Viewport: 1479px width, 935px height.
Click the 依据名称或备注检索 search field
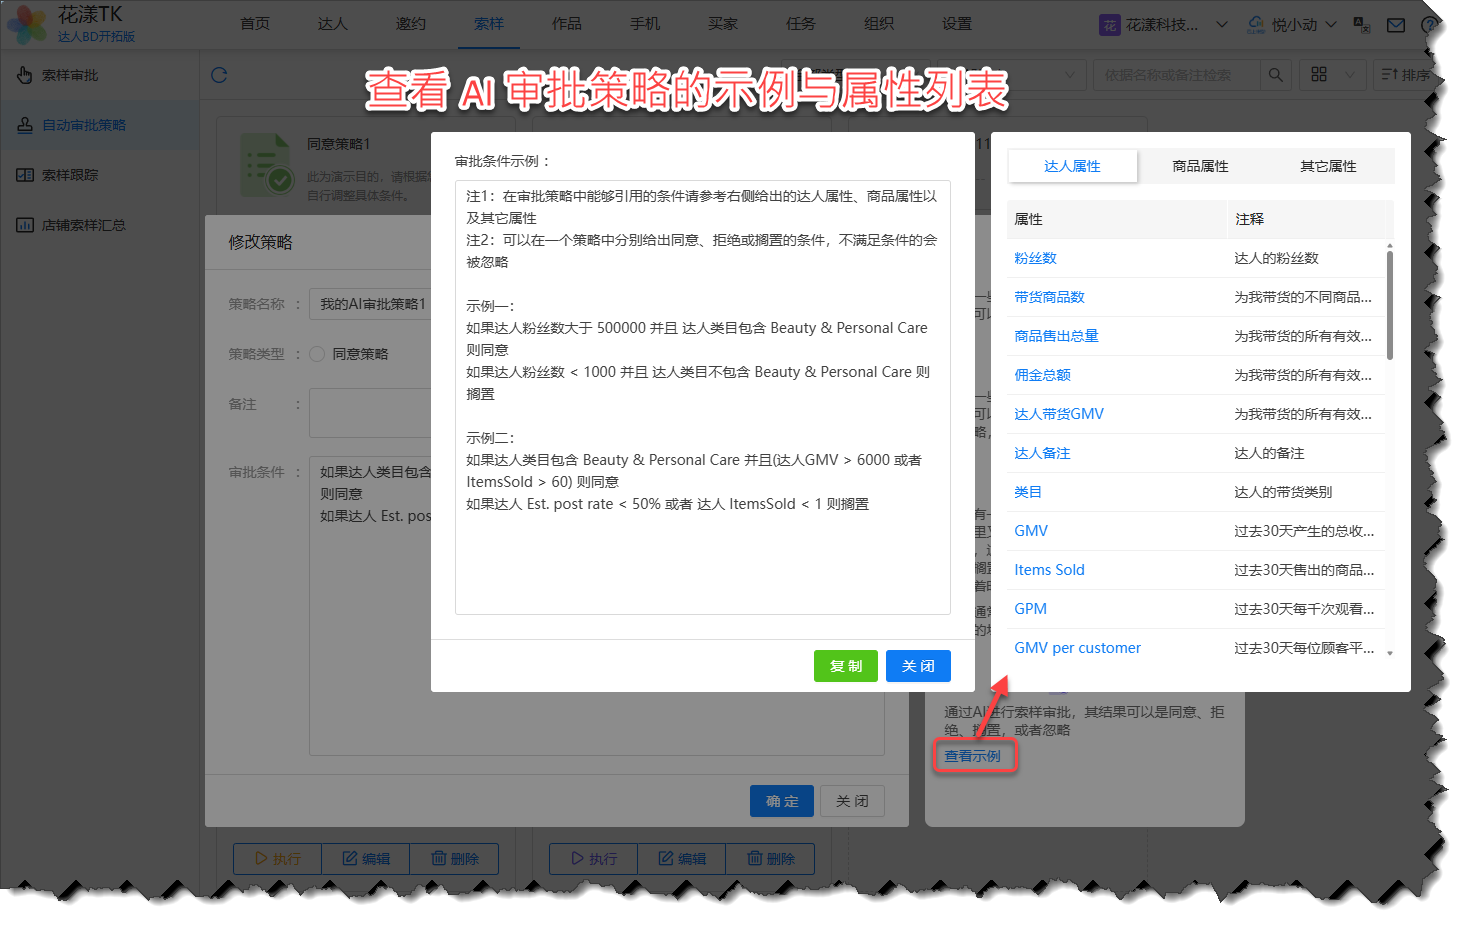(1175, 75)
